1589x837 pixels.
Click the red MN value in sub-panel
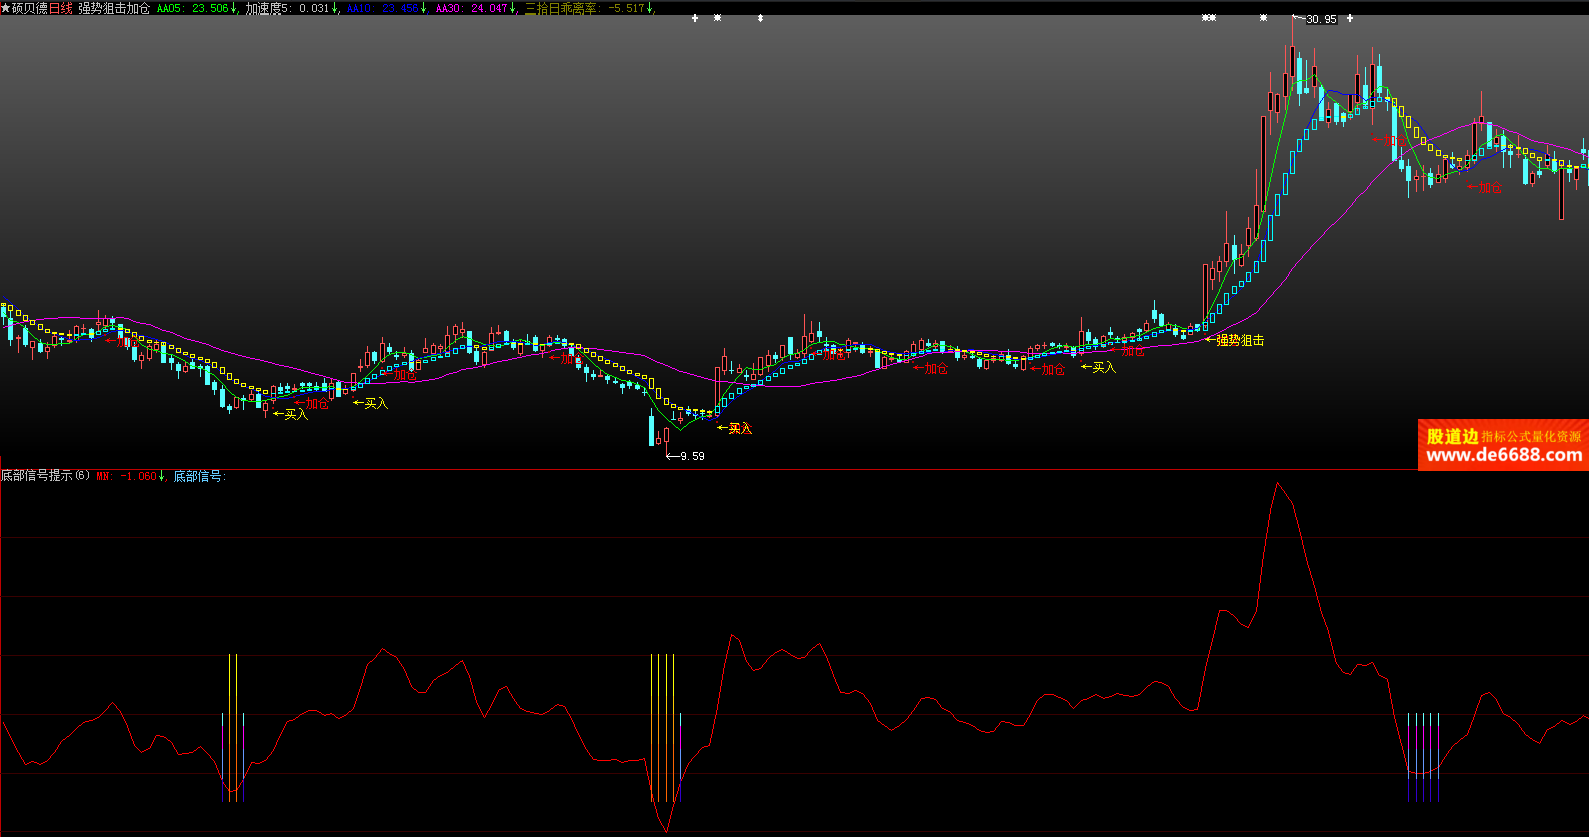click(x=130, y=476)
